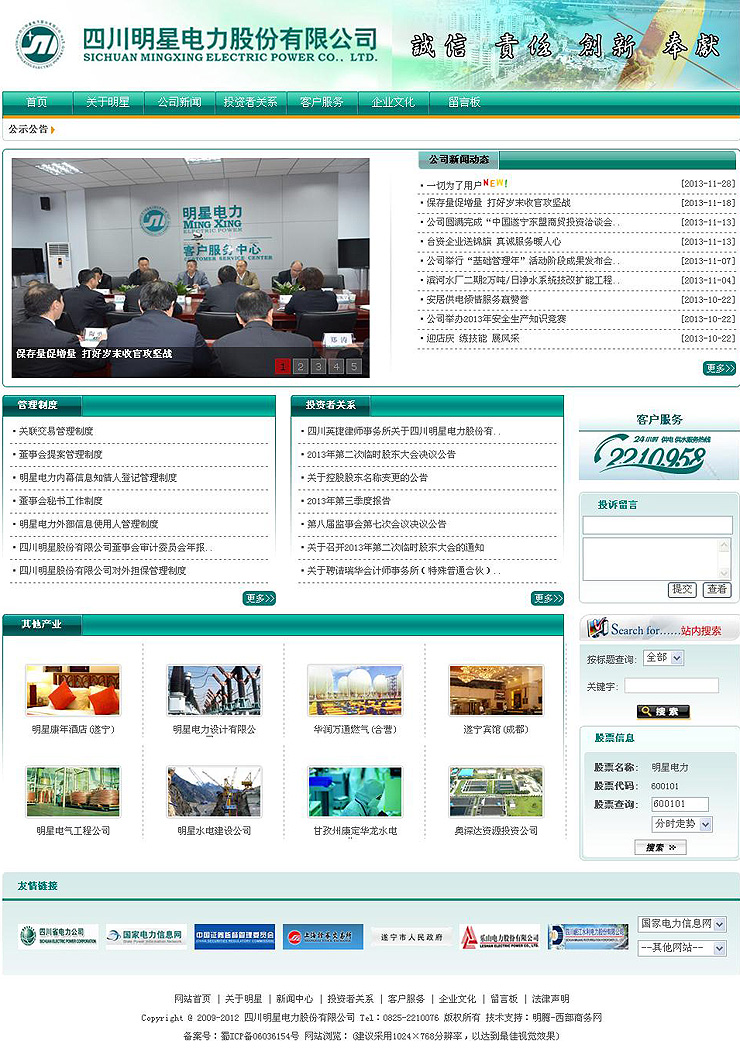
Task: Go to slide 3 of the news slideshow
Action: (x=318, y=366)
